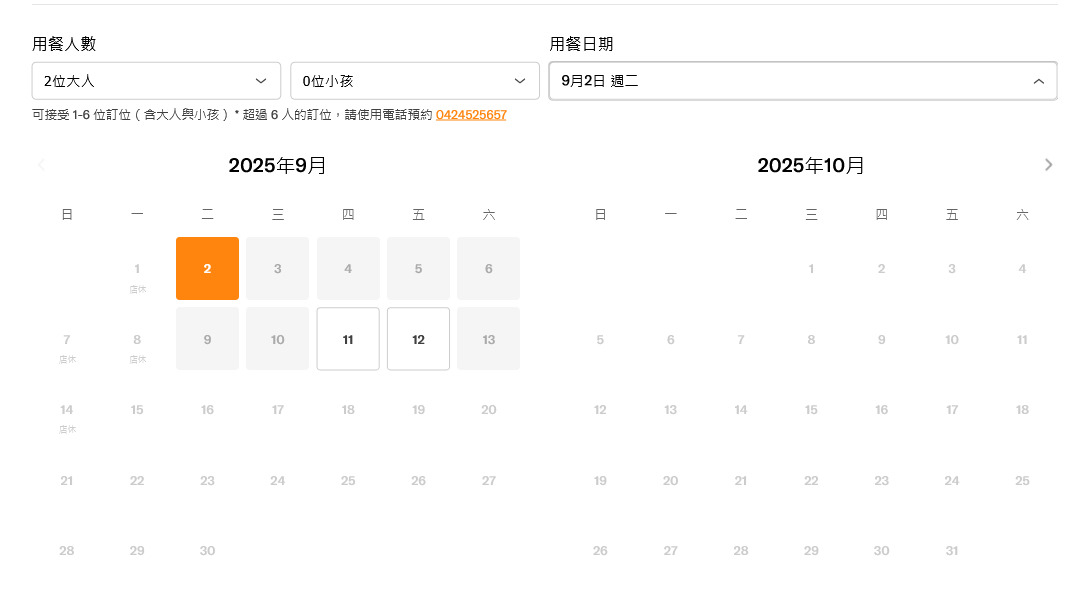
Task: Select Saturday September 13 date cell
Action: (x=488, y=339)
